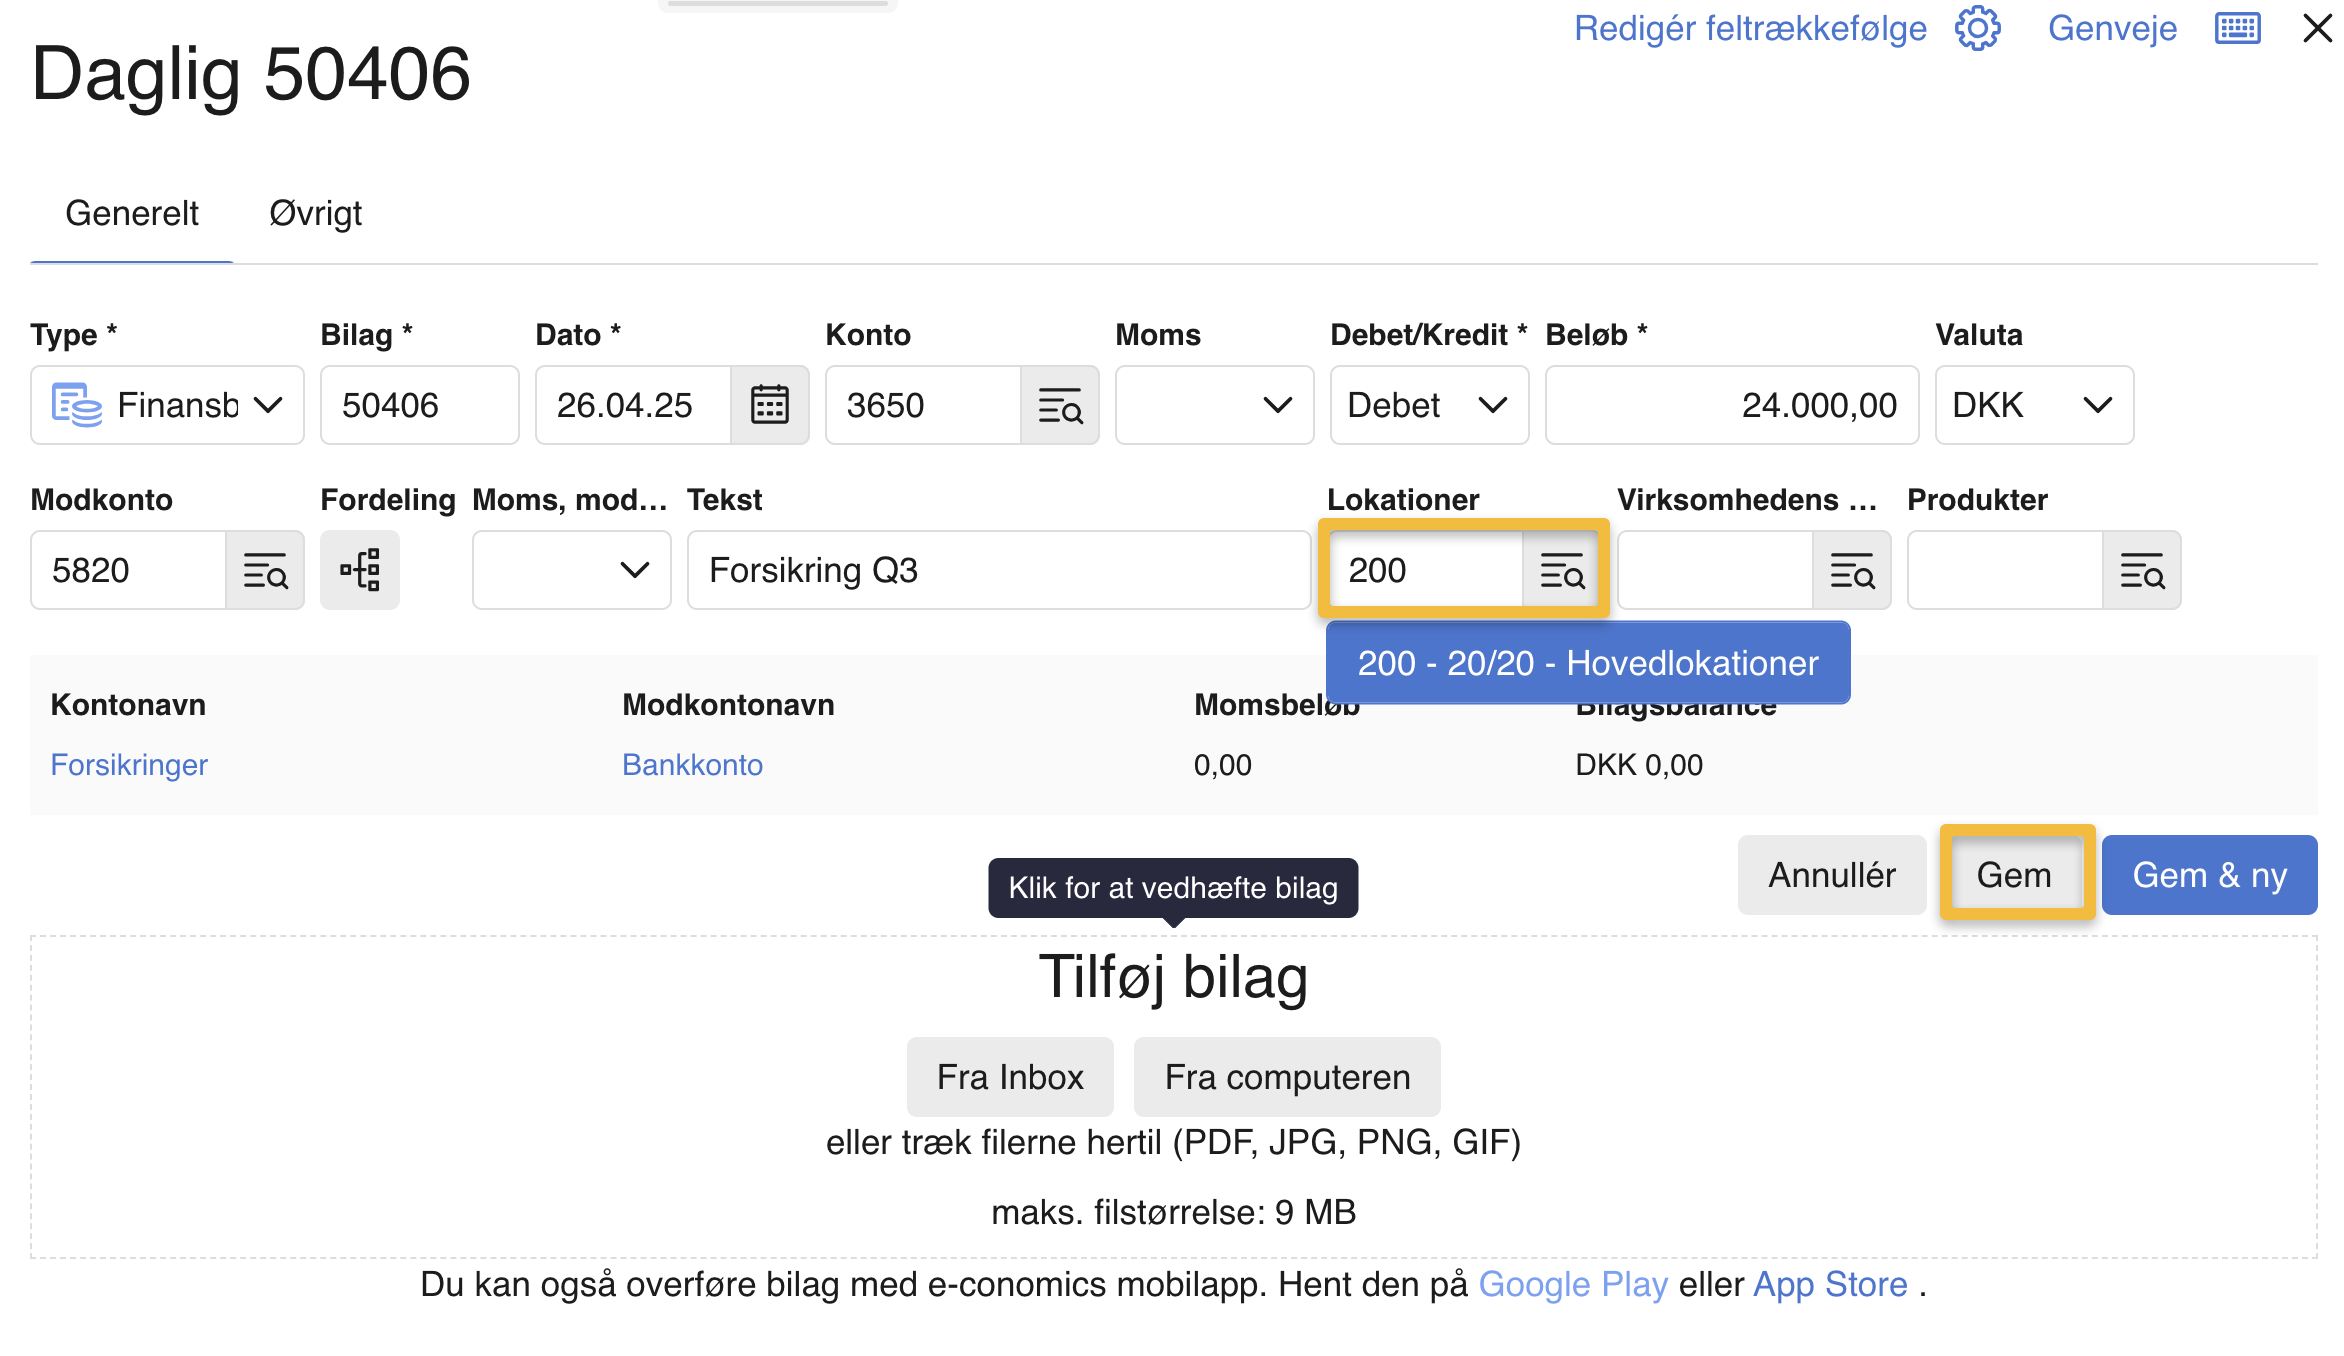Screen dimensions: 2344x1356
Task: Click the Modkonto lookup search icon
Action: click(x=265, y=570)
